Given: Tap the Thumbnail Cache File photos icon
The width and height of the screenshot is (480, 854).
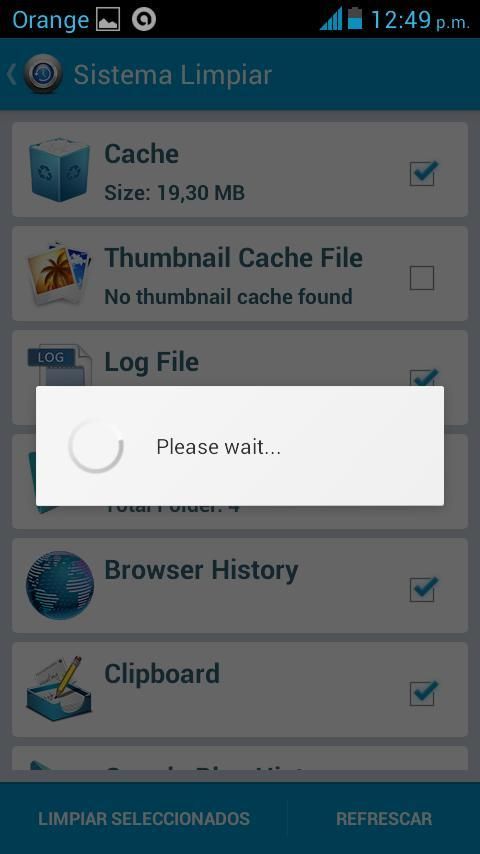Looking at the screenshot, I should (59, 273).
